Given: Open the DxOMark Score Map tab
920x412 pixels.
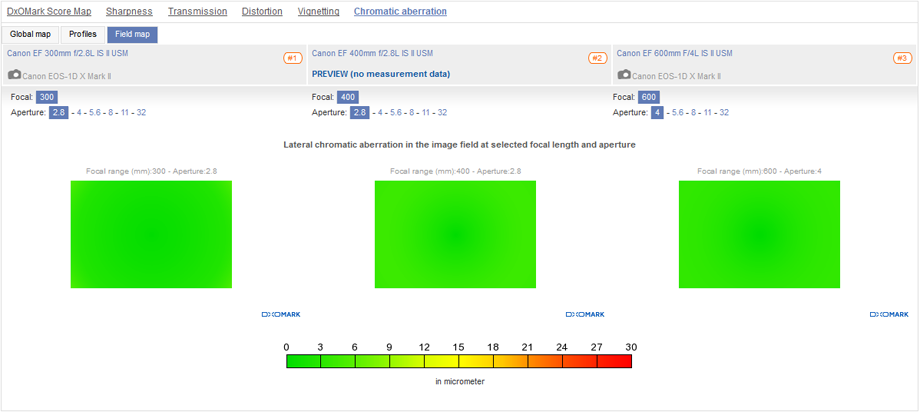Looking at the screenshot, I should pyautogui.click(x=49, y=11).
